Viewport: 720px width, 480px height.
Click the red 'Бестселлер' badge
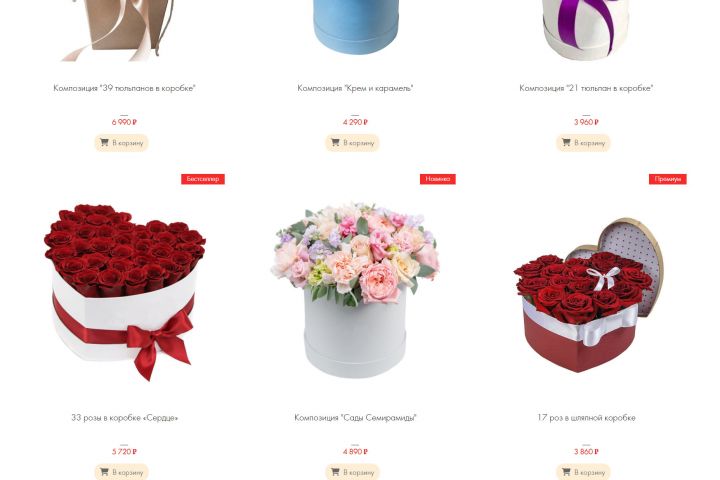coord(202,179)
